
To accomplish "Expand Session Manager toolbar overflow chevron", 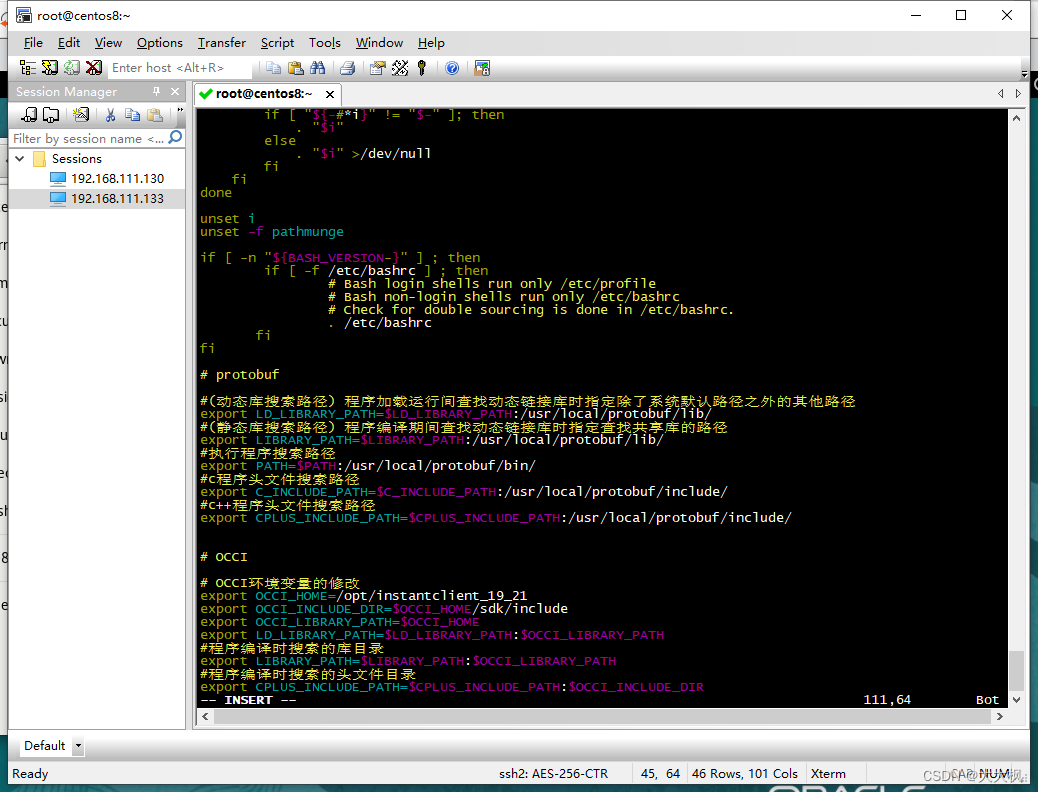I will point(180,111).
